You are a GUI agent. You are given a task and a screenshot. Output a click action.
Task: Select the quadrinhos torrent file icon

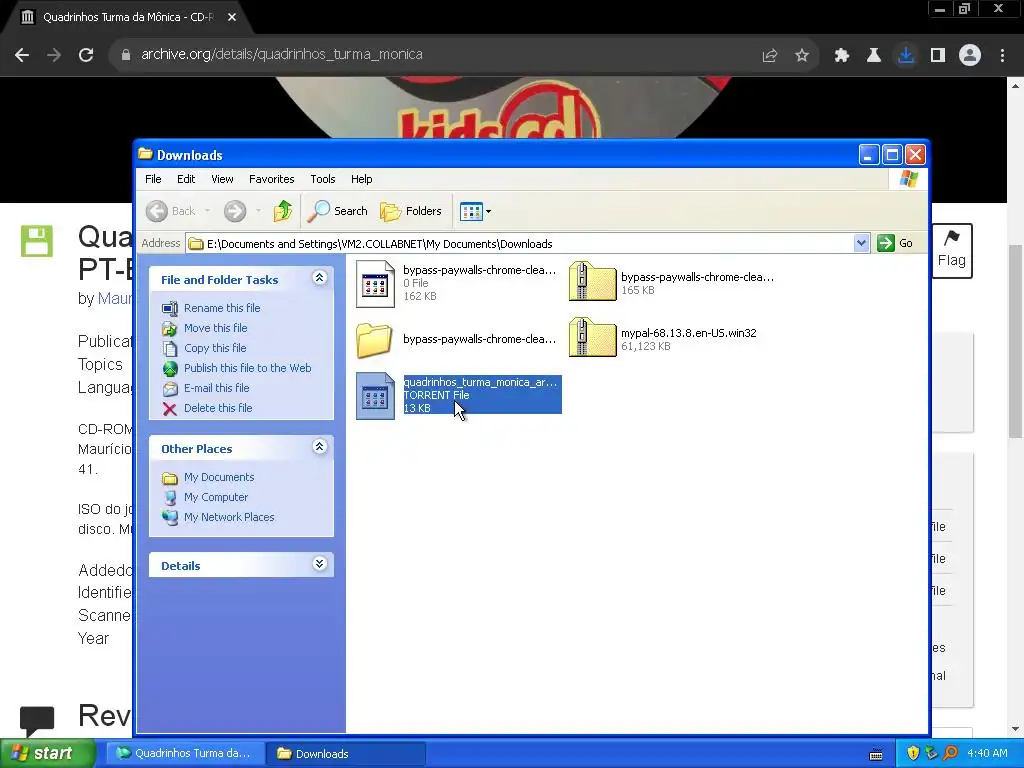(376, 396)
